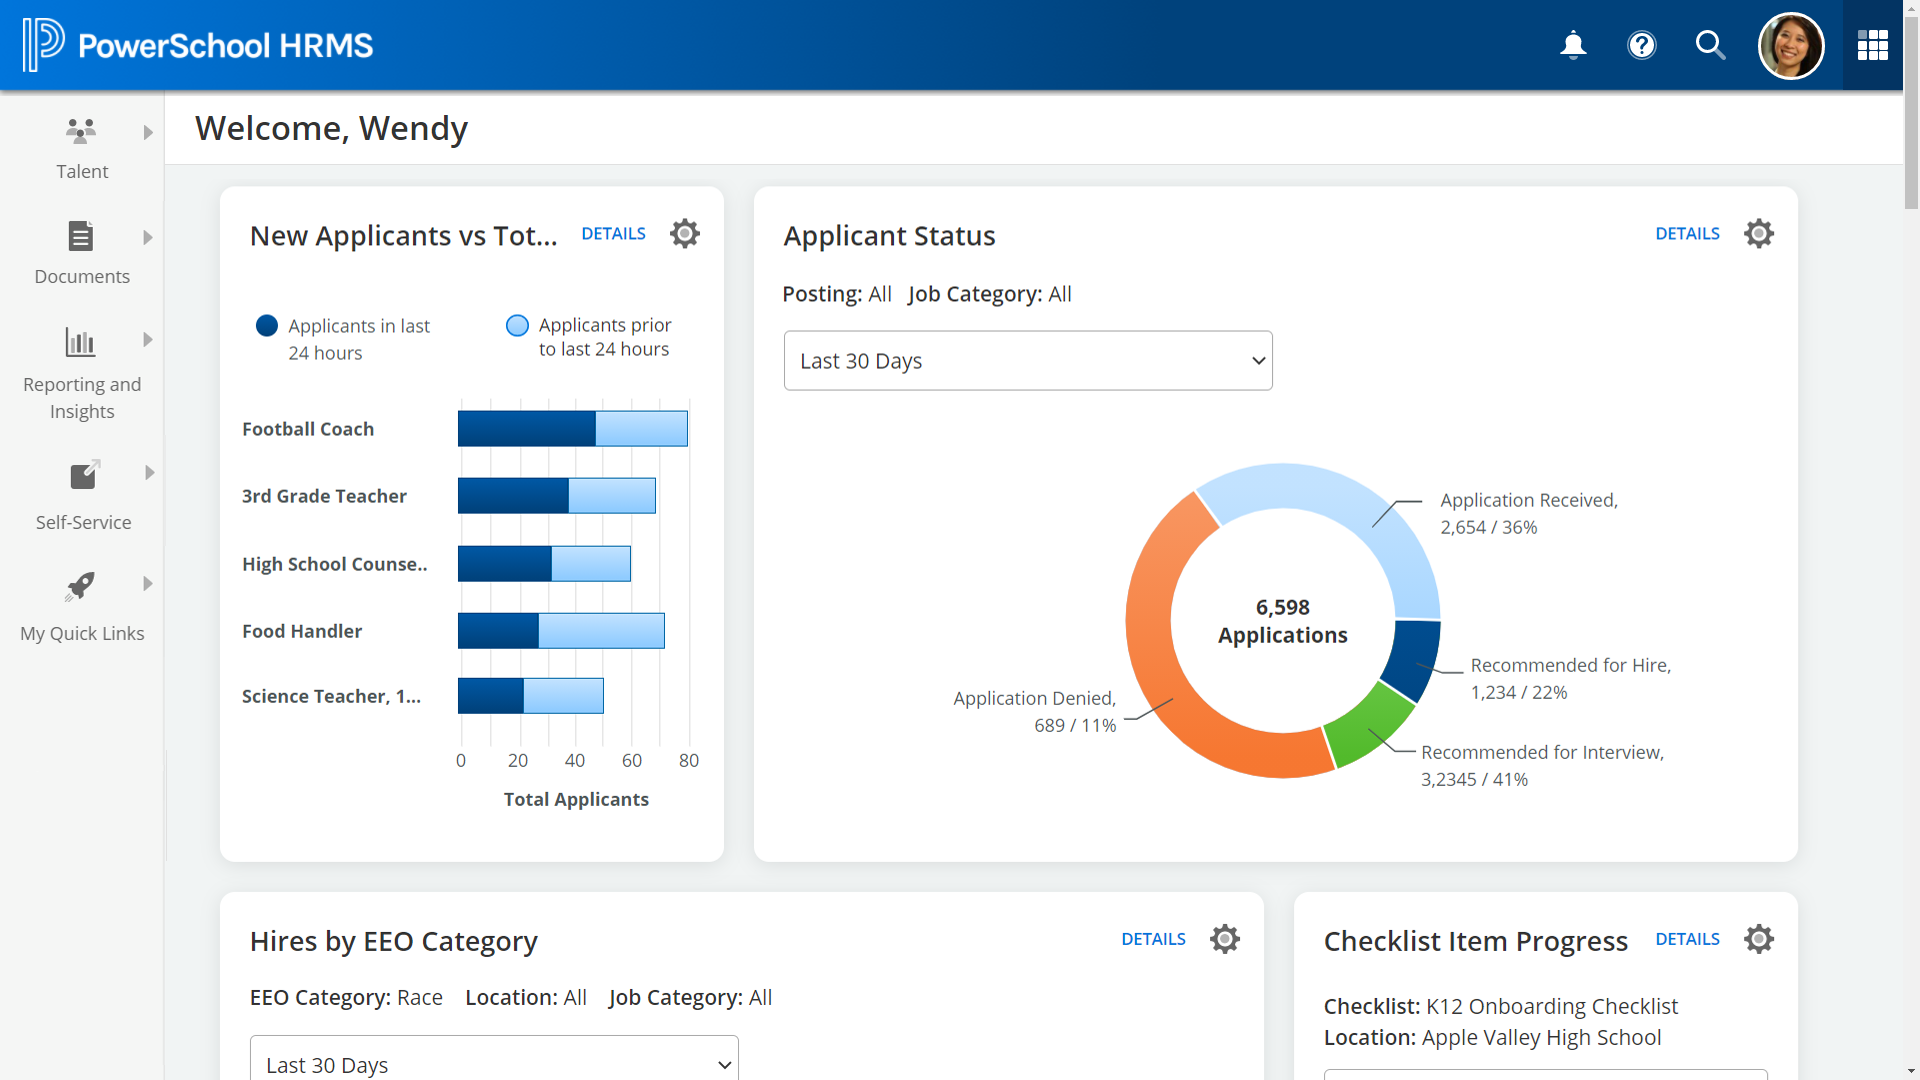Expand the Documents sidebar arrow
1920x1080 pixels.
[146, 237]
